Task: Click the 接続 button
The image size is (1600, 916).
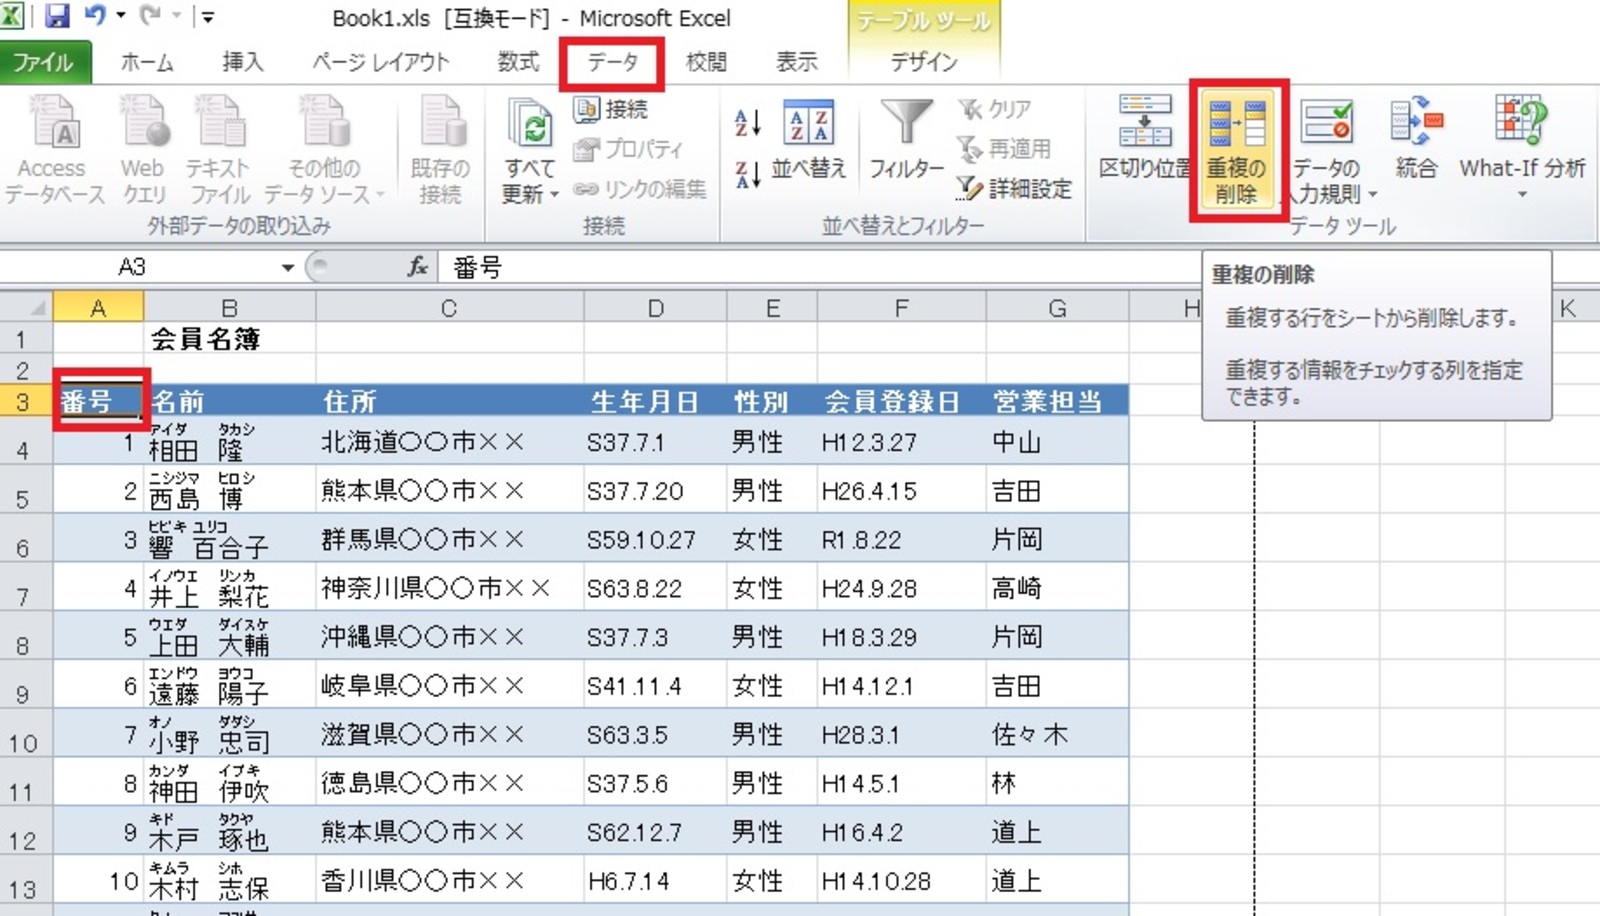Action: click(612, 109)
